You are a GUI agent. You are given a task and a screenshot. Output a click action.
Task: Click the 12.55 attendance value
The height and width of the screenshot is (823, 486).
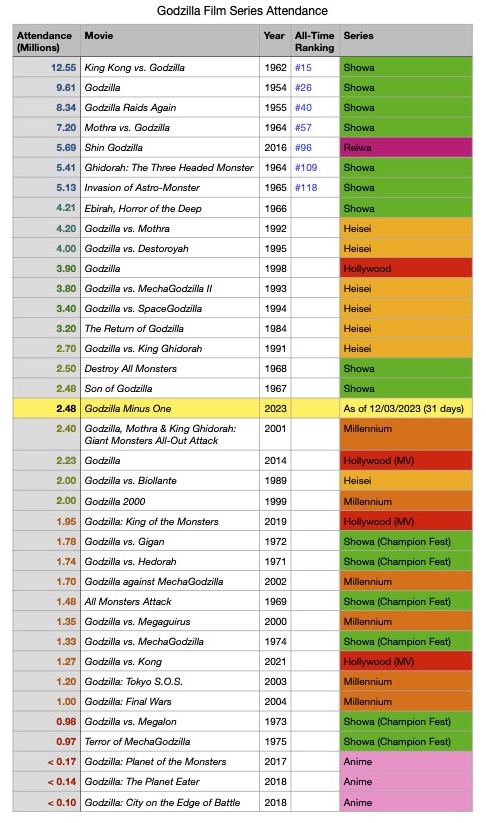click(x=64, y=68)
